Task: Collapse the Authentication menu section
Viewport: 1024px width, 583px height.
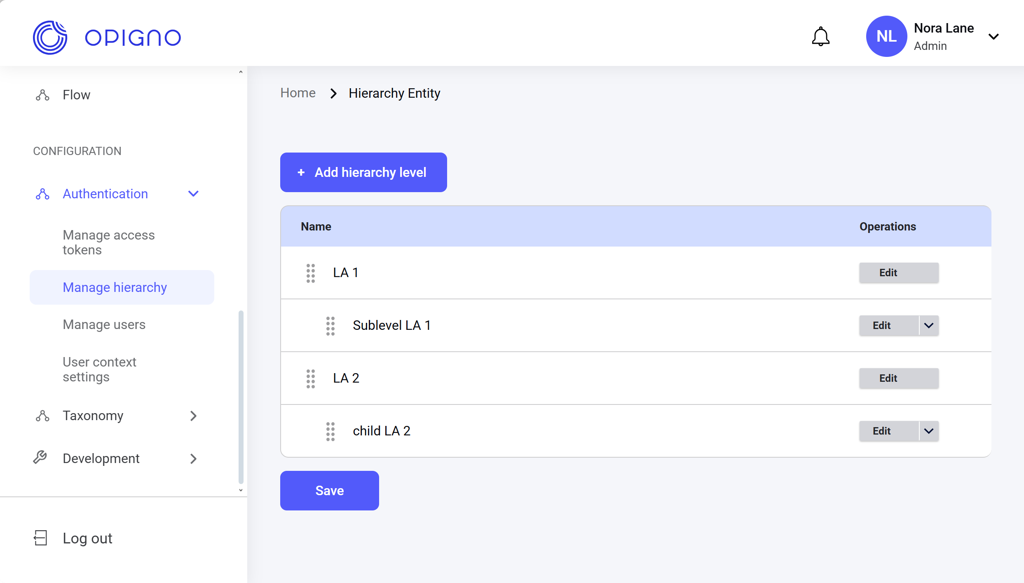Action: pyautogui.click(x=193, y=194)
